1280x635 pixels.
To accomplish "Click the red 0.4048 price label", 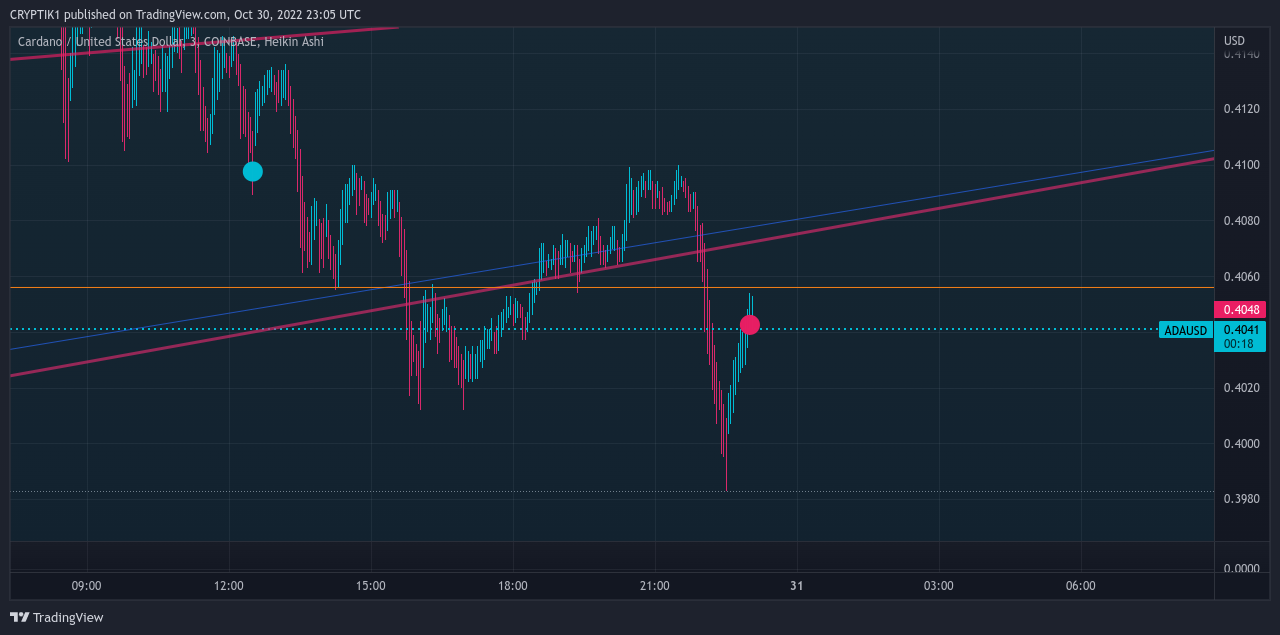I will [x=1240, y=310].
